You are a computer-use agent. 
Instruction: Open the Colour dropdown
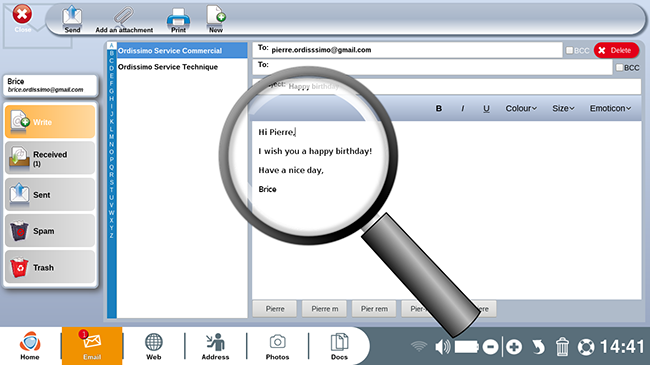(x=521, y=108)
